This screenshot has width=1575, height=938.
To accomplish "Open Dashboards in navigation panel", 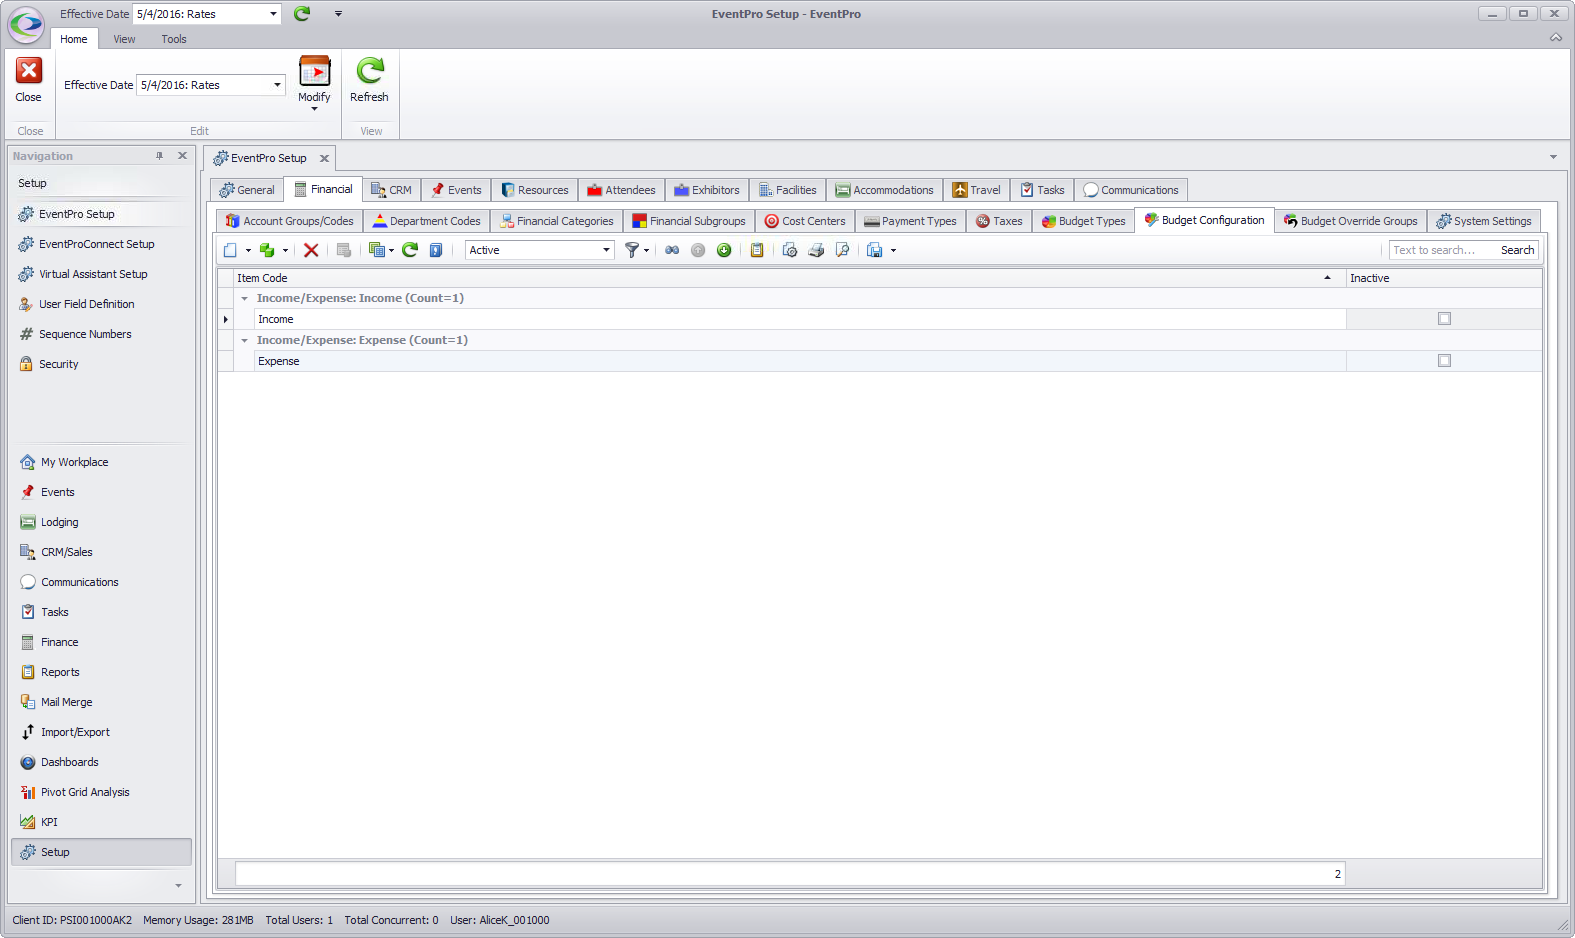I will click(x=70, y=762).
